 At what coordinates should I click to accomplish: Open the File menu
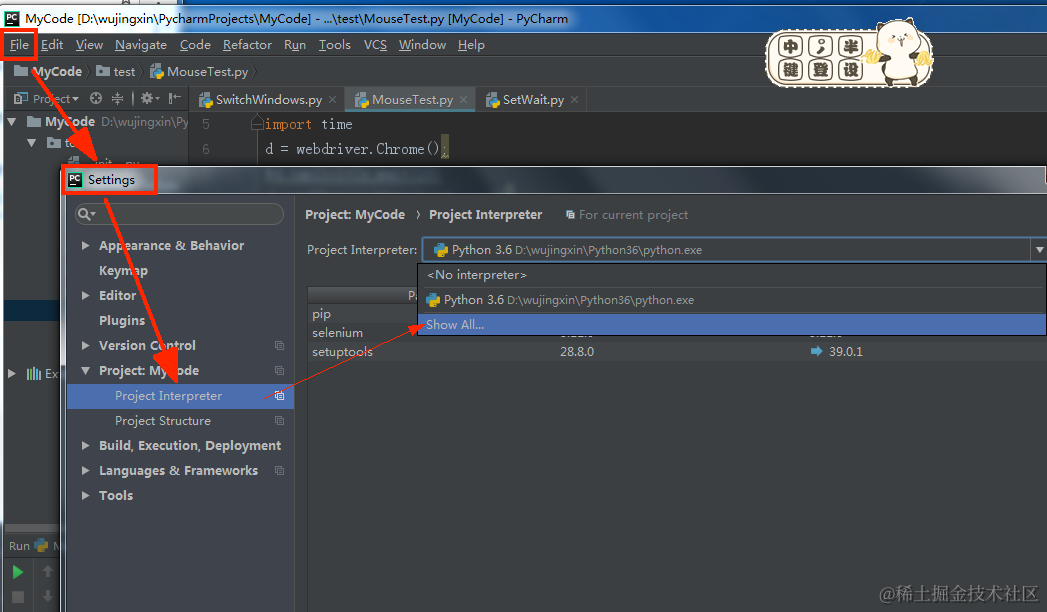point(19,45)
